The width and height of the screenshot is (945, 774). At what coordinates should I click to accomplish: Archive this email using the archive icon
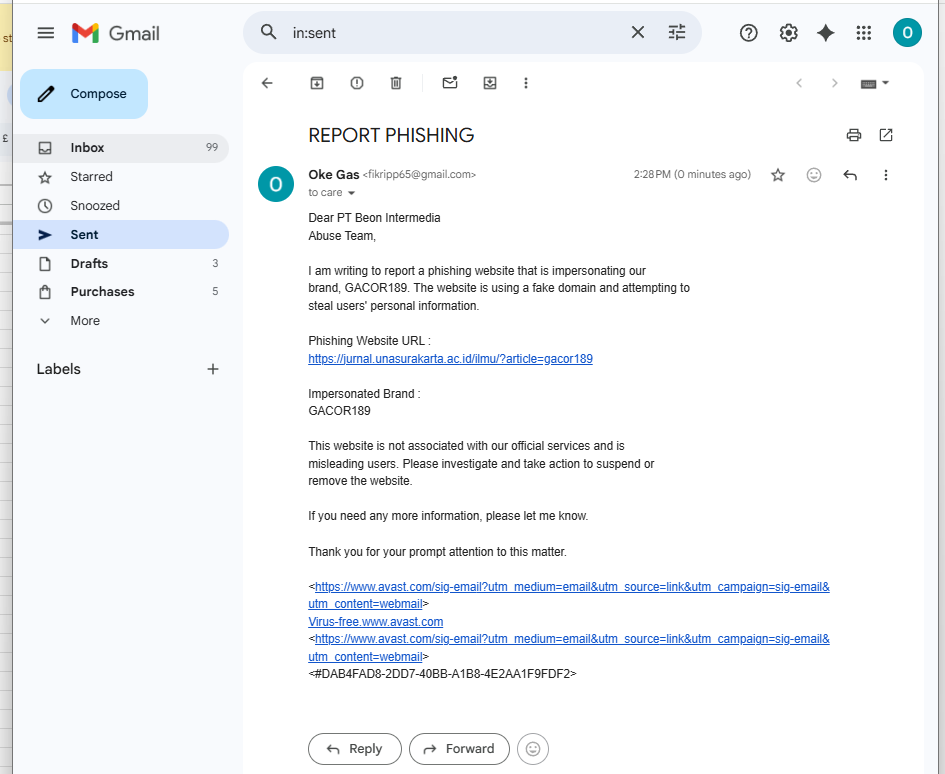[x=317, y=83]
